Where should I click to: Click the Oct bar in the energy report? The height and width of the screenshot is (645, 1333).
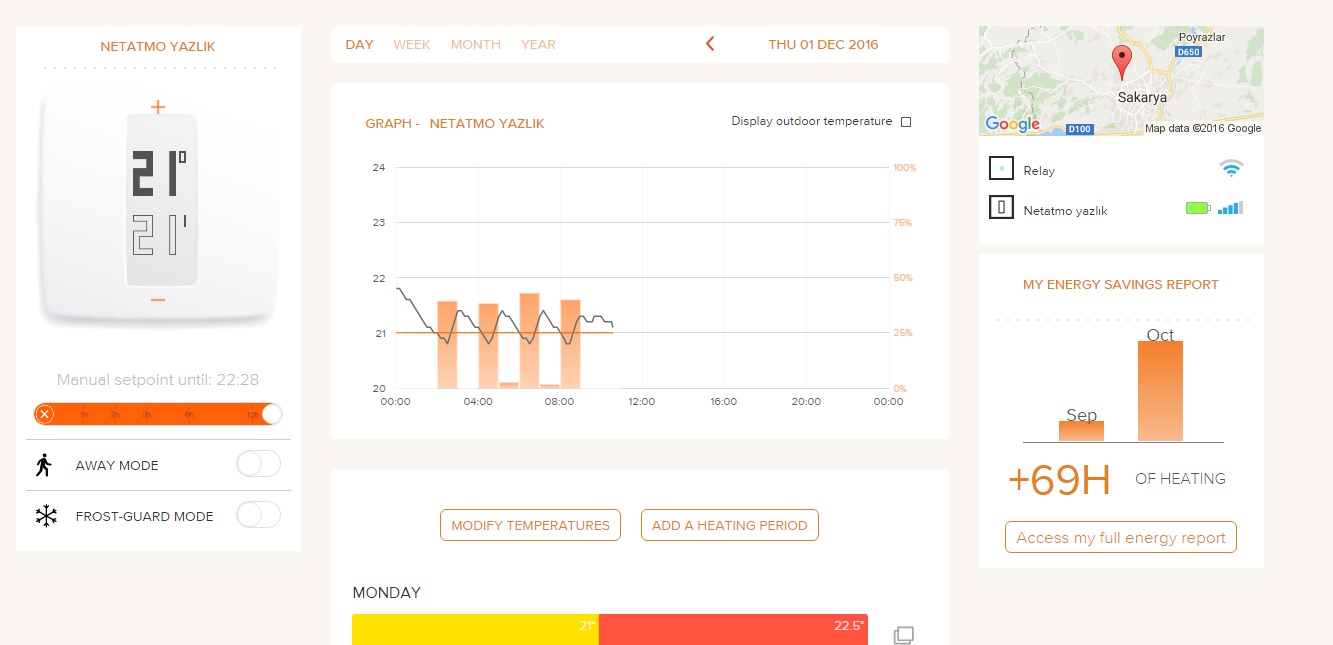pyautogui.click(x=1160, y=391)
